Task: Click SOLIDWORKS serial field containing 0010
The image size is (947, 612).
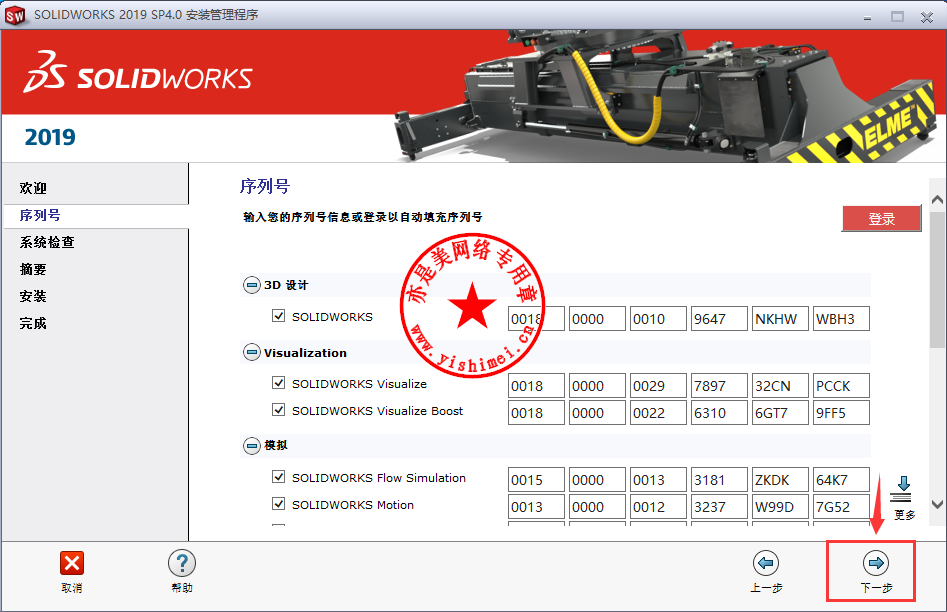Action: (658, 319)
